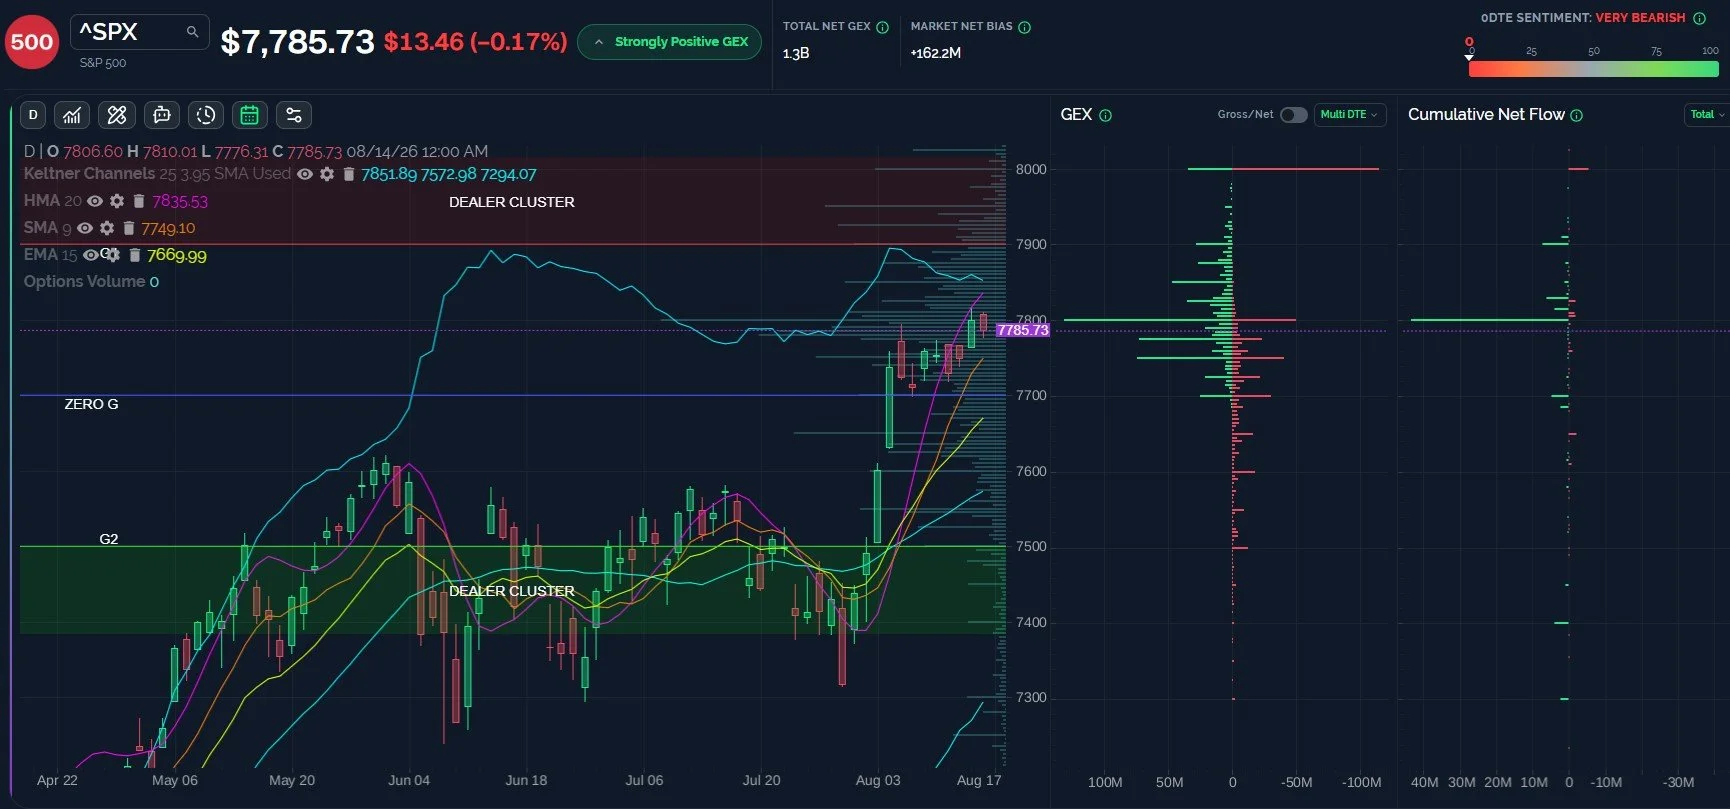
Task: Click the 100M label on GEX axis
Action: [x=1105, y=782]
